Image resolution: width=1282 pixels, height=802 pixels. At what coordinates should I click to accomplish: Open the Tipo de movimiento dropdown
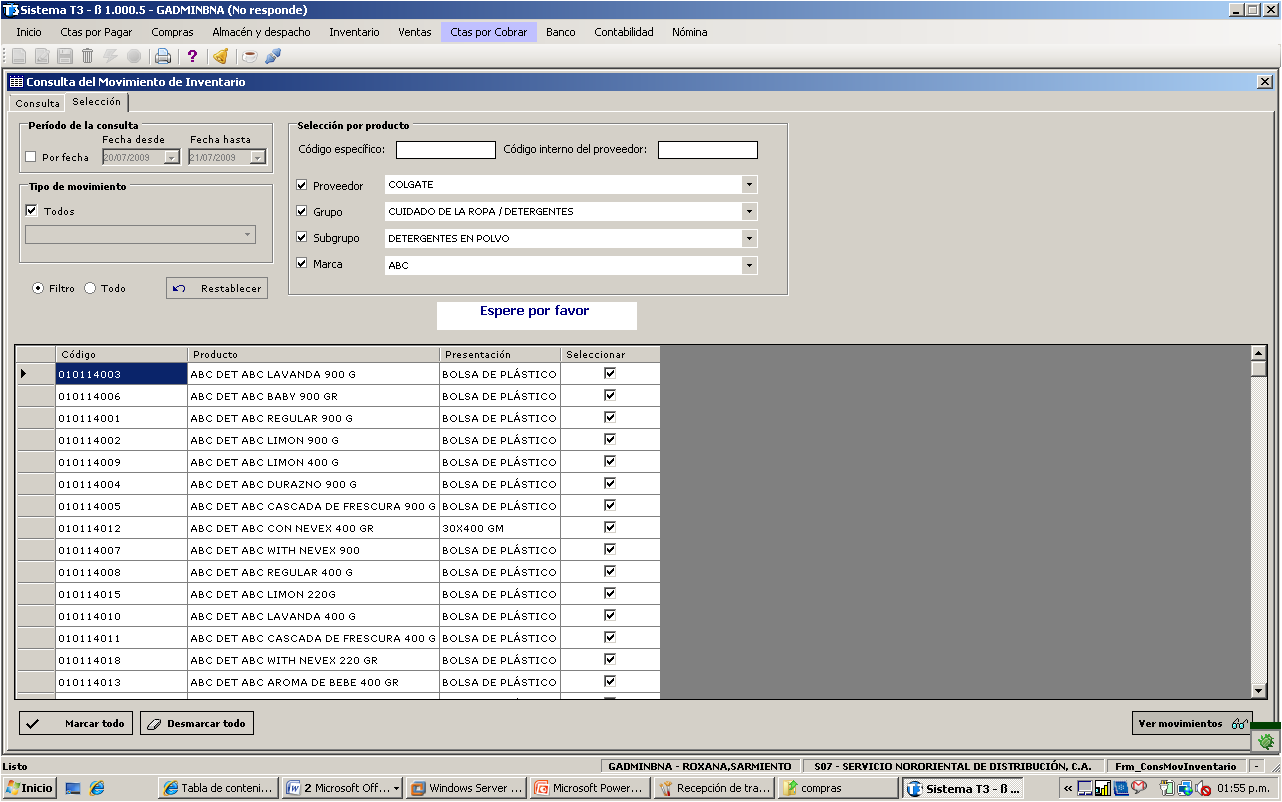coord(247,235)
